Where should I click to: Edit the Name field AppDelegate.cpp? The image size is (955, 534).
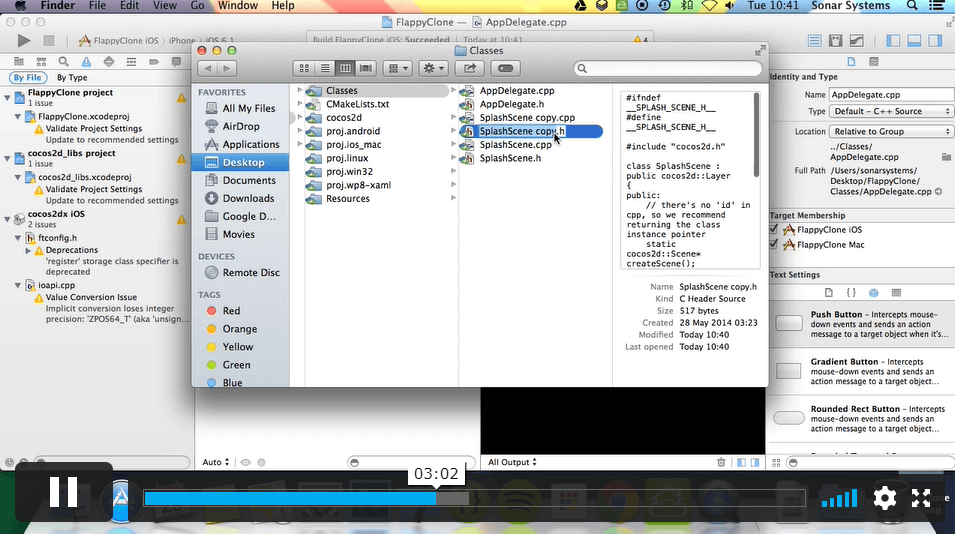point(891,94)
